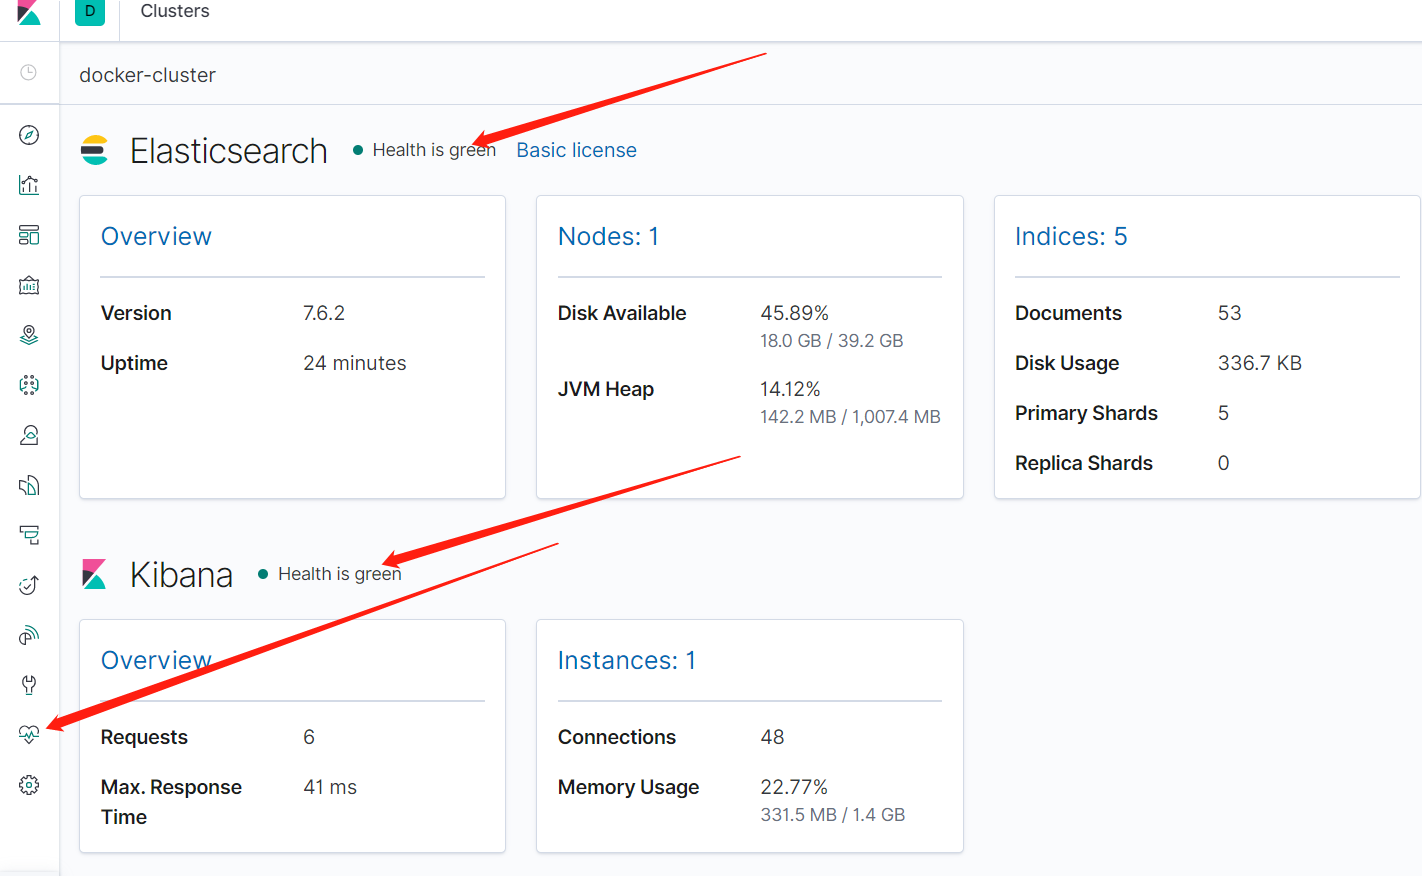
Task: Select the Replica Shards value 0
Action: (x=1223, y=463)
